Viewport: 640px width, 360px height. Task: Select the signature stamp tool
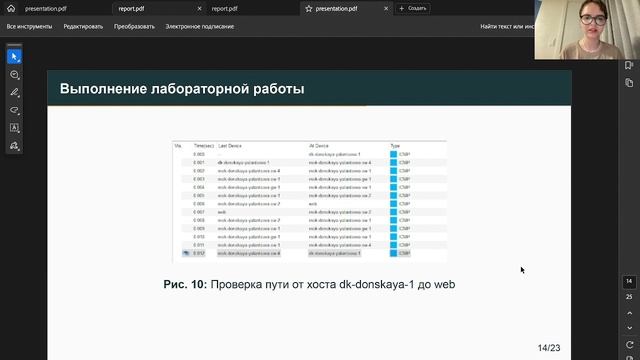[x=14, y=146]
